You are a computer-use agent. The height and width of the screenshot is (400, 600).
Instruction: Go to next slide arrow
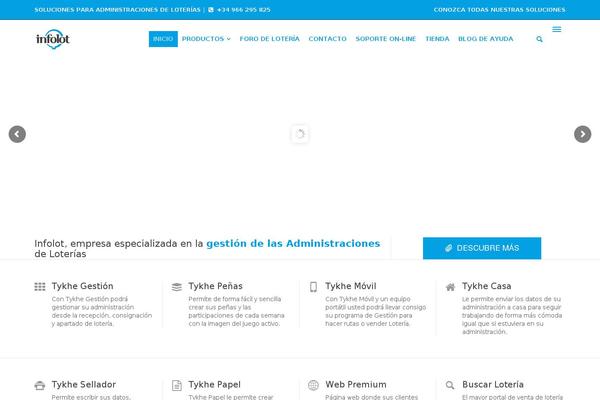point(582,134)
